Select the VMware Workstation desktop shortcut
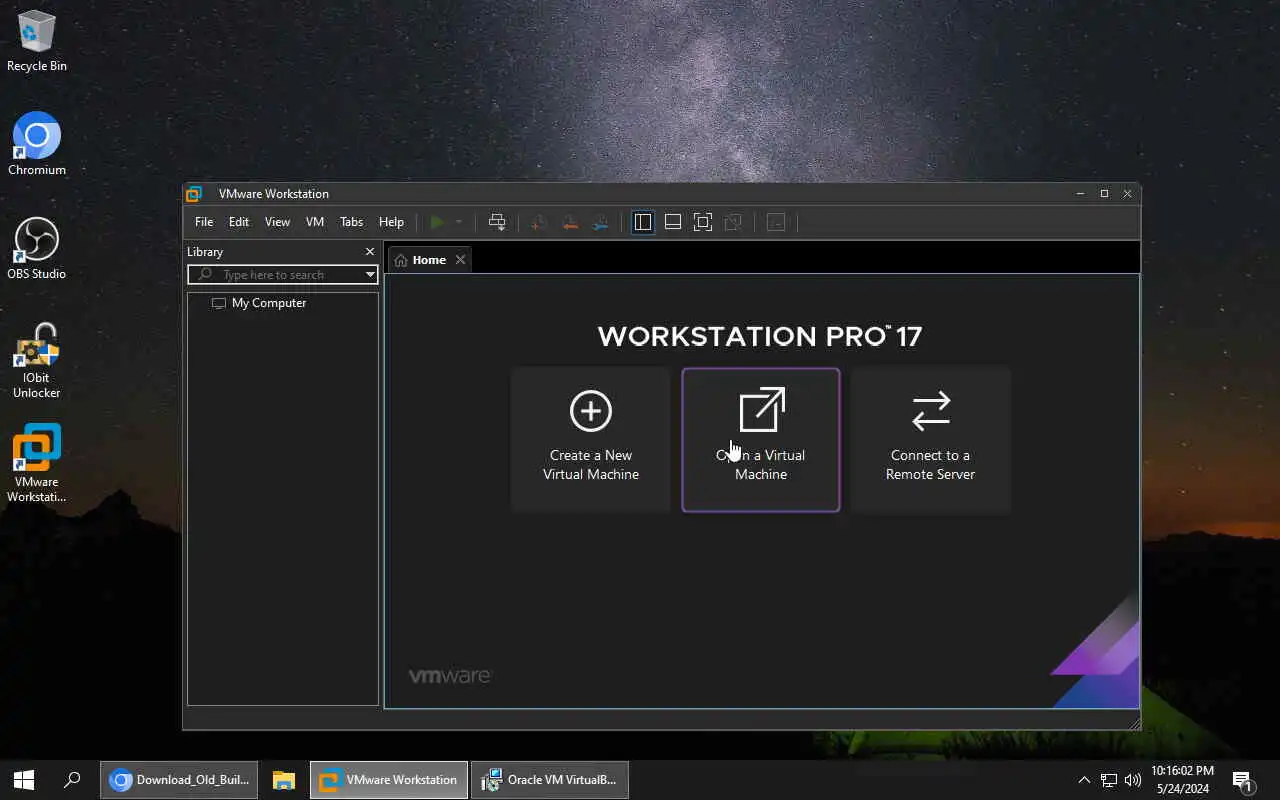Screen dimensions: 1280x800 tap(37, 463)
